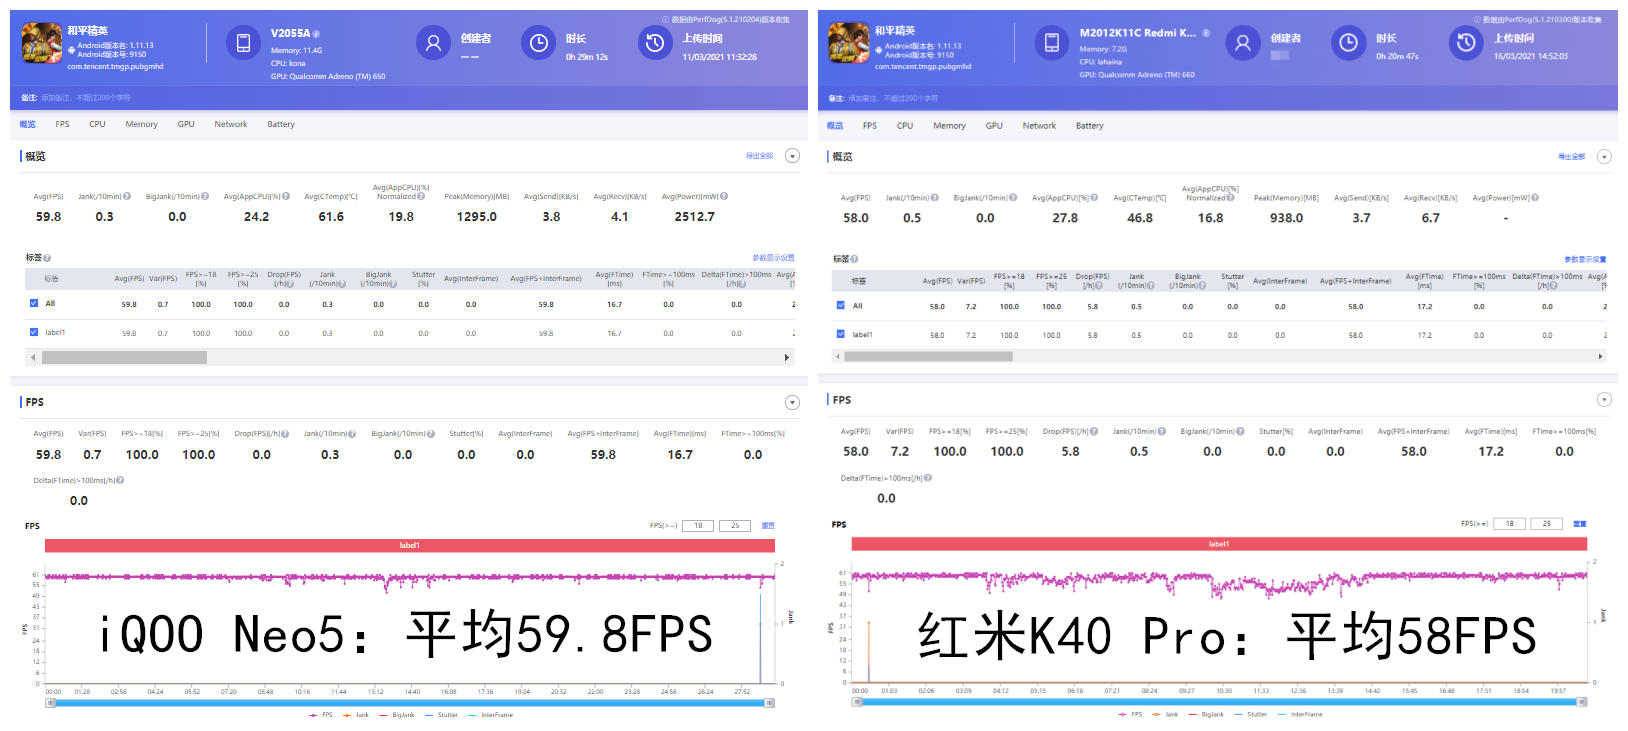This screenshot has height=731, width=1628.
Task: Click the blue time-range slider under Redmi chart
Action: 1219,702
